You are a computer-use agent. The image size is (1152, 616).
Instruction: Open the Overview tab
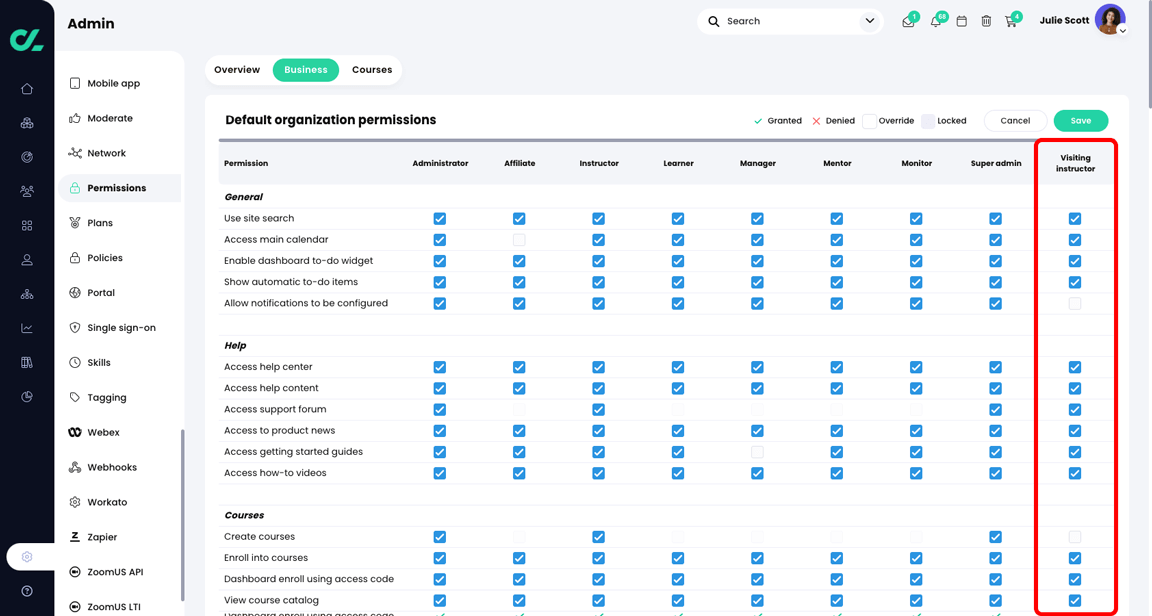click(237, 69)
